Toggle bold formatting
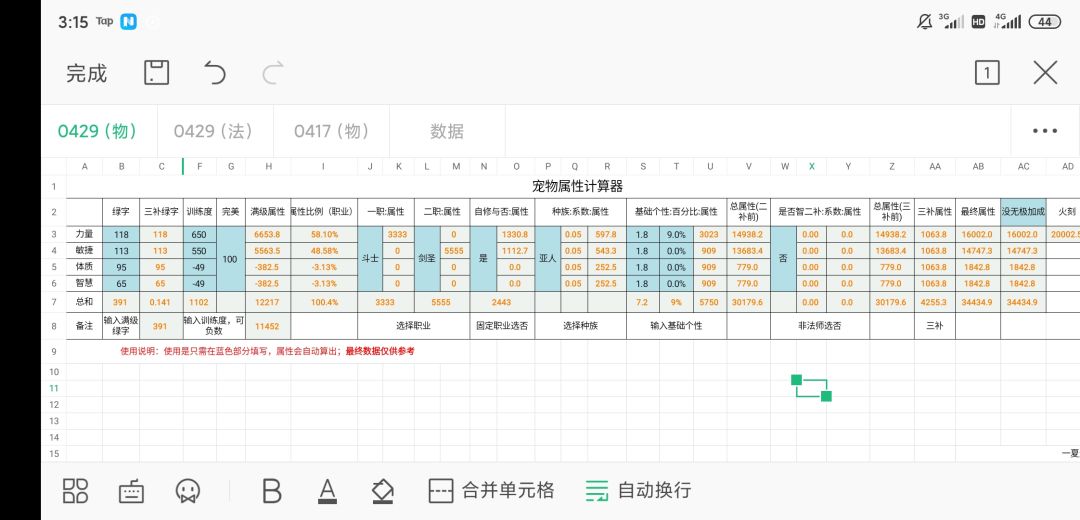Image resolution: width=1080 pixels, height=520 pixels. [x=272, y=490]
